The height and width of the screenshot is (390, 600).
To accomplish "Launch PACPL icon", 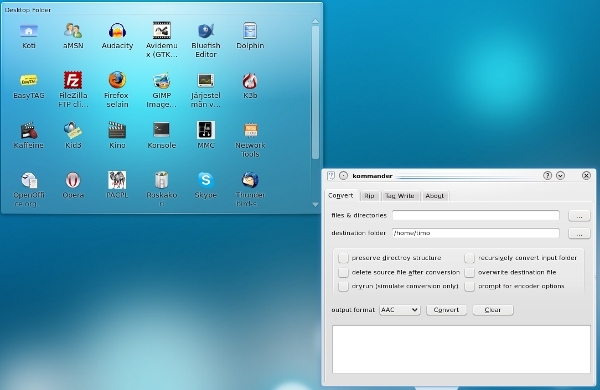I will click(117, 180).
